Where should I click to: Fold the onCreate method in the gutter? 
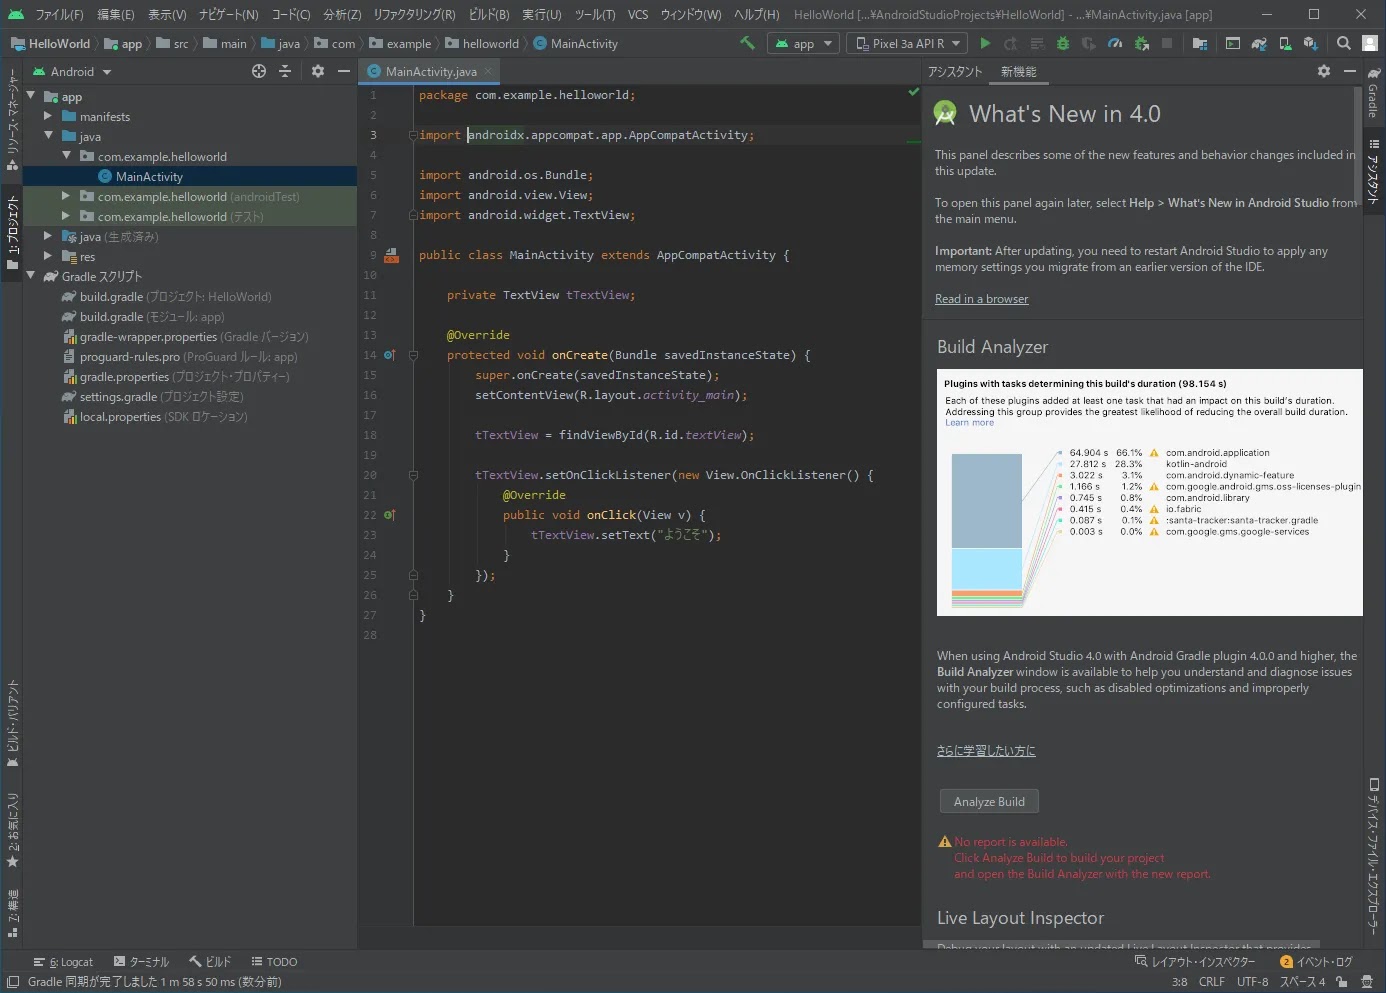[413, 355]
